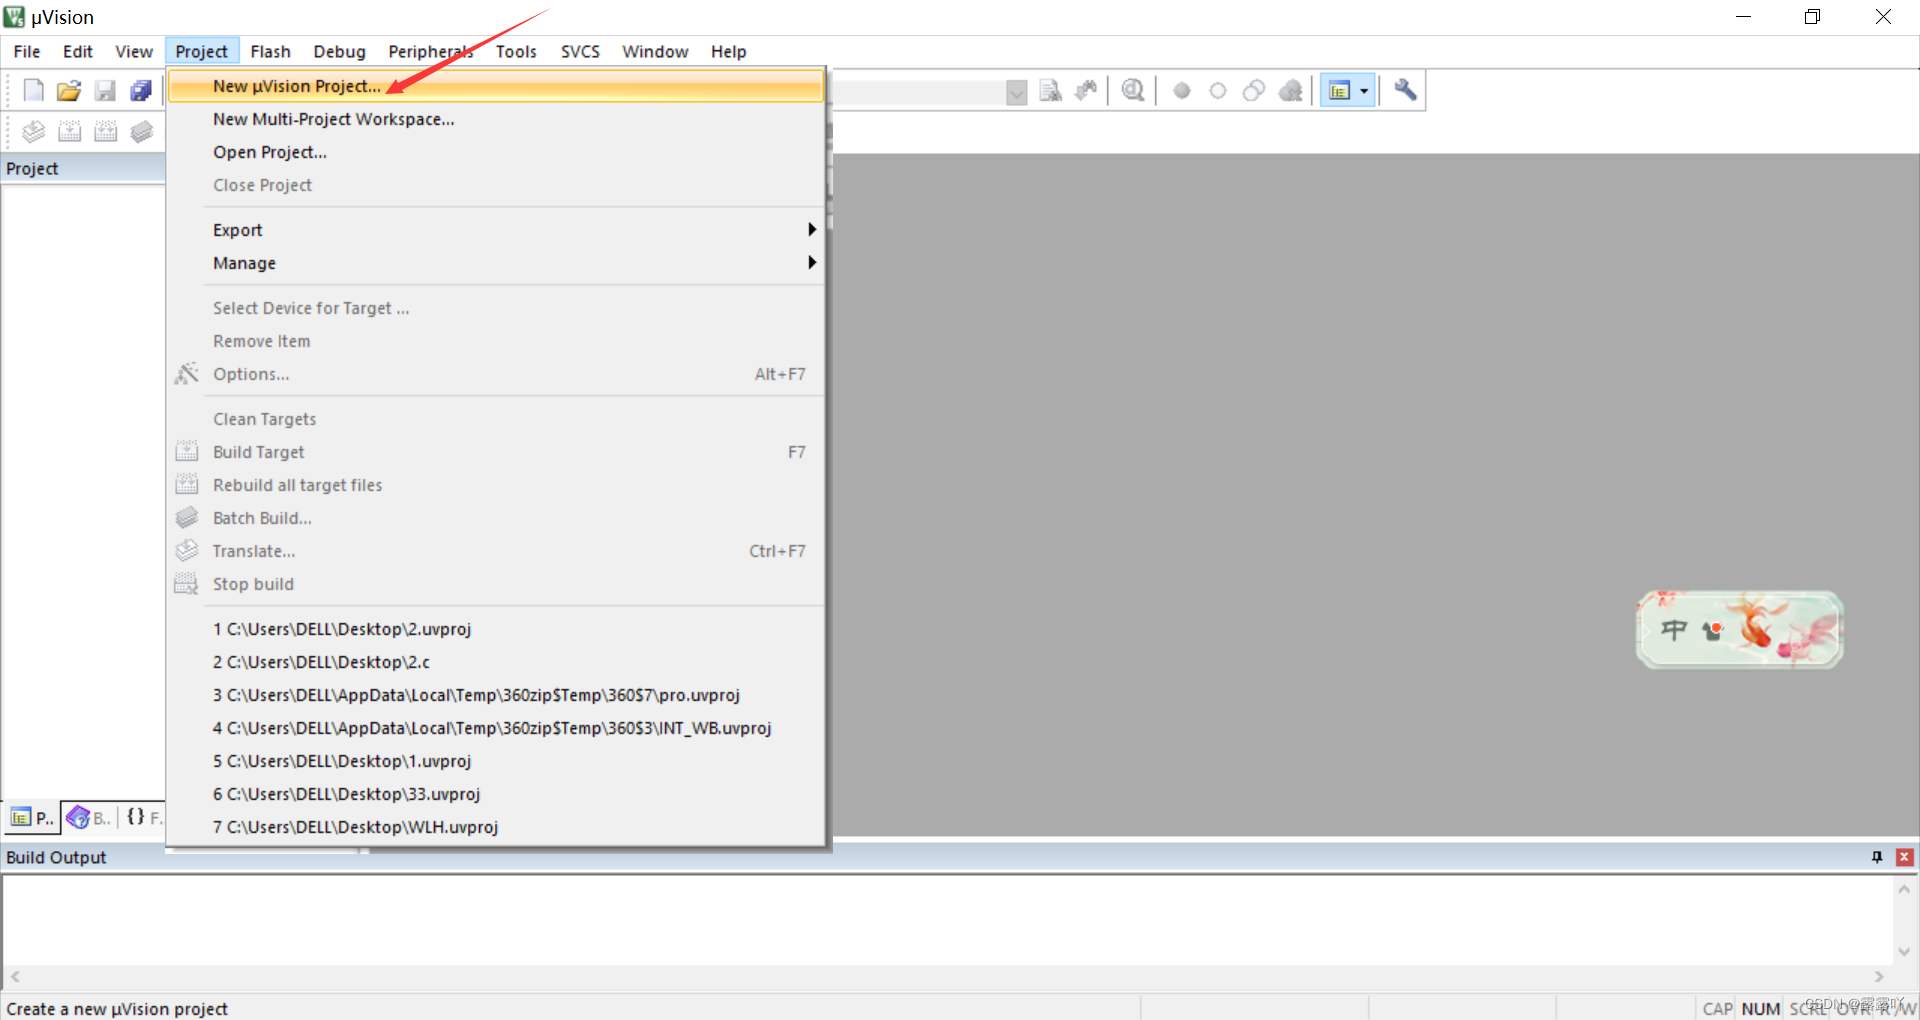Image resolution: width=1920 pixels, height=1020 pixels.
Task: Click the Enable/Disable Breakpoint hollow-circle icon
Action: tap(1218, 91)
